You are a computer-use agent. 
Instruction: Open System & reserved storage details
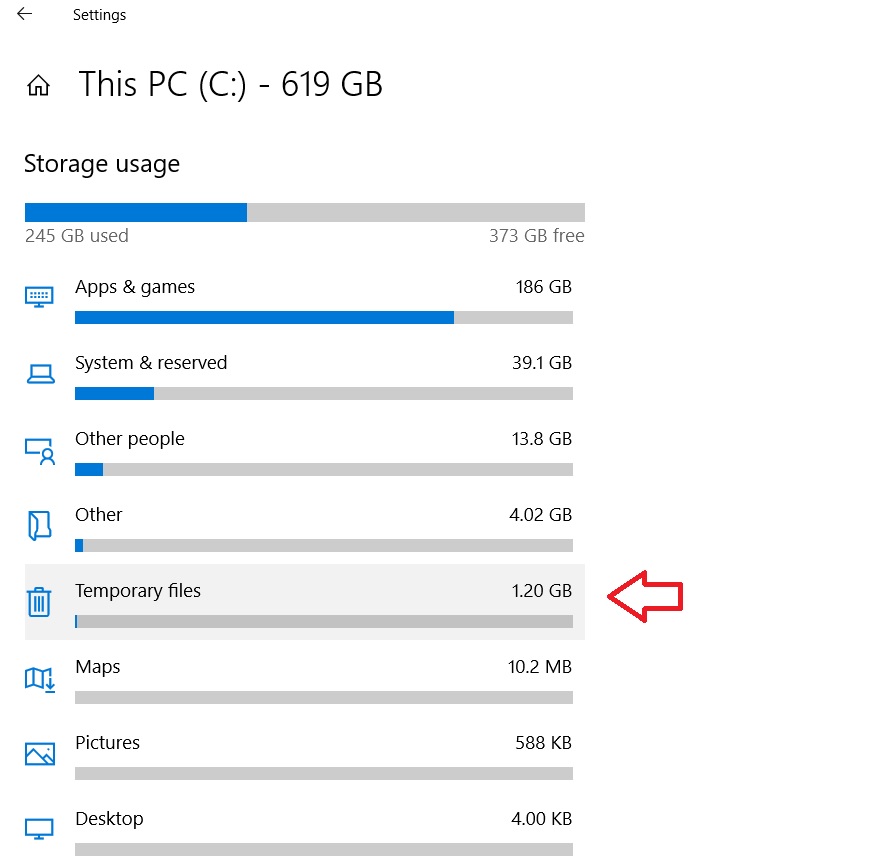[304, 377]
